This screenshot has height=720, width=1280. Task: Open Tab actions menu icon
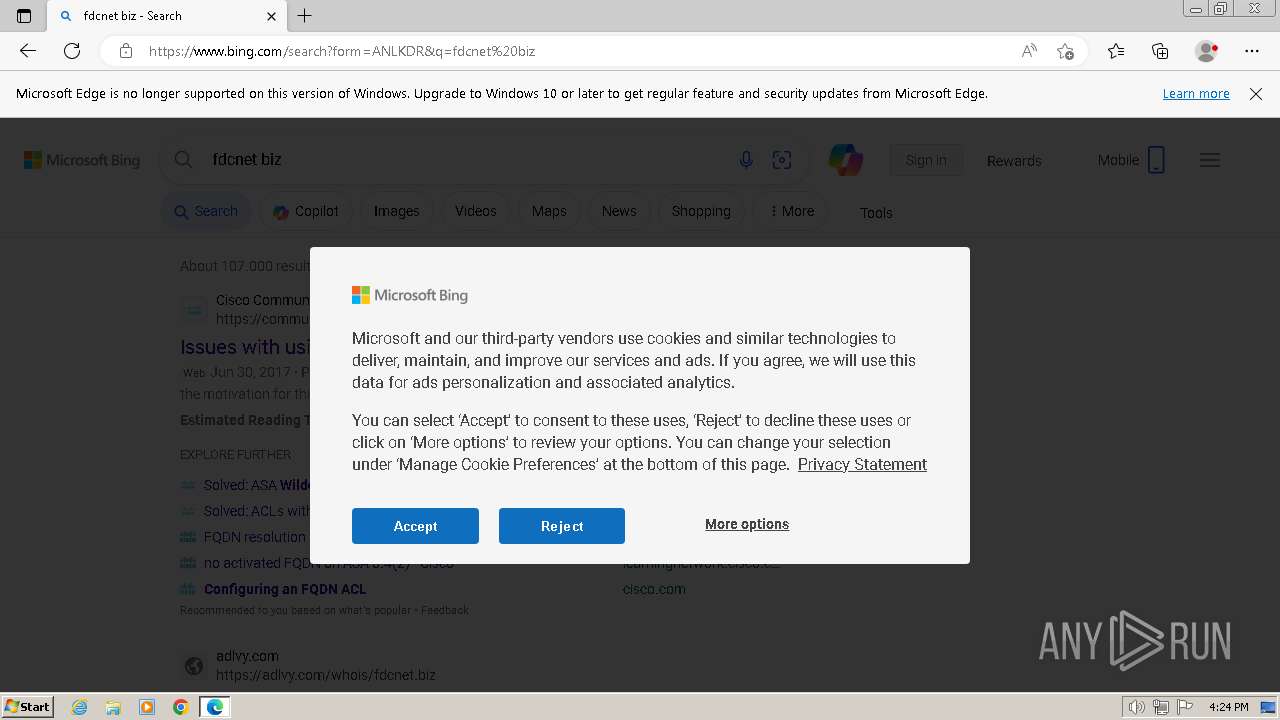coord(24,15)
